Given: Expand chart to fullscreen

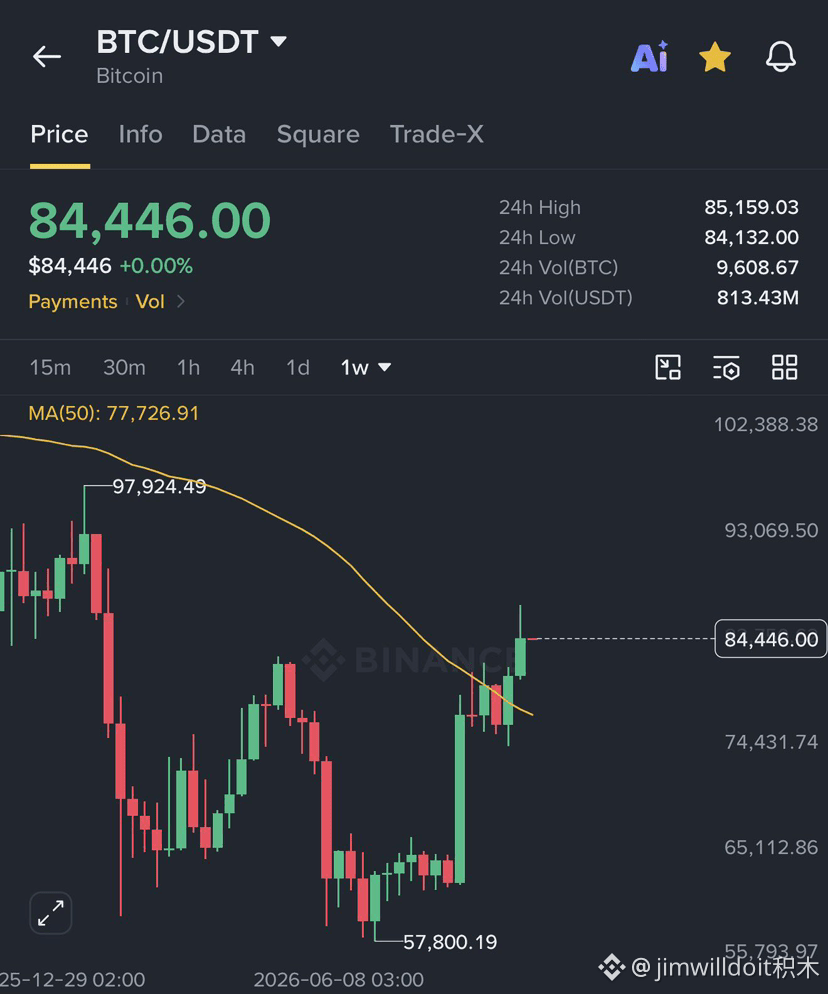Looking at the screenshot, I should tap(51, 913).
